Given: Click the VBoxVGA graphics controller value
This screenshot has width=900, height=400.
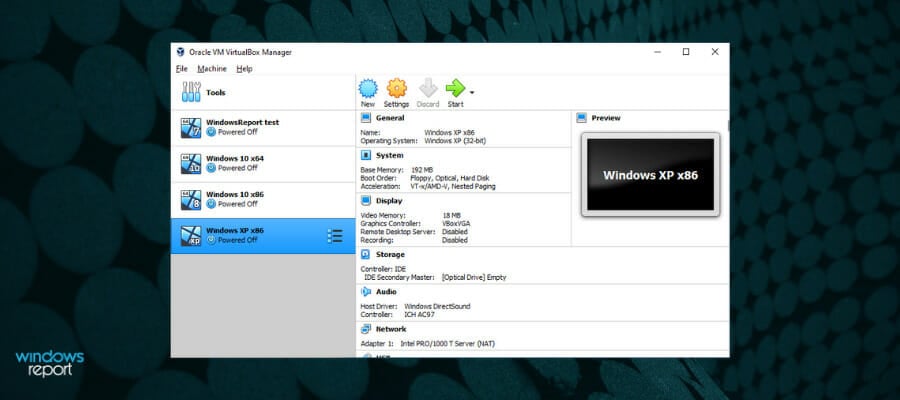Looking at the screenshot, I should tap(456, 223).
